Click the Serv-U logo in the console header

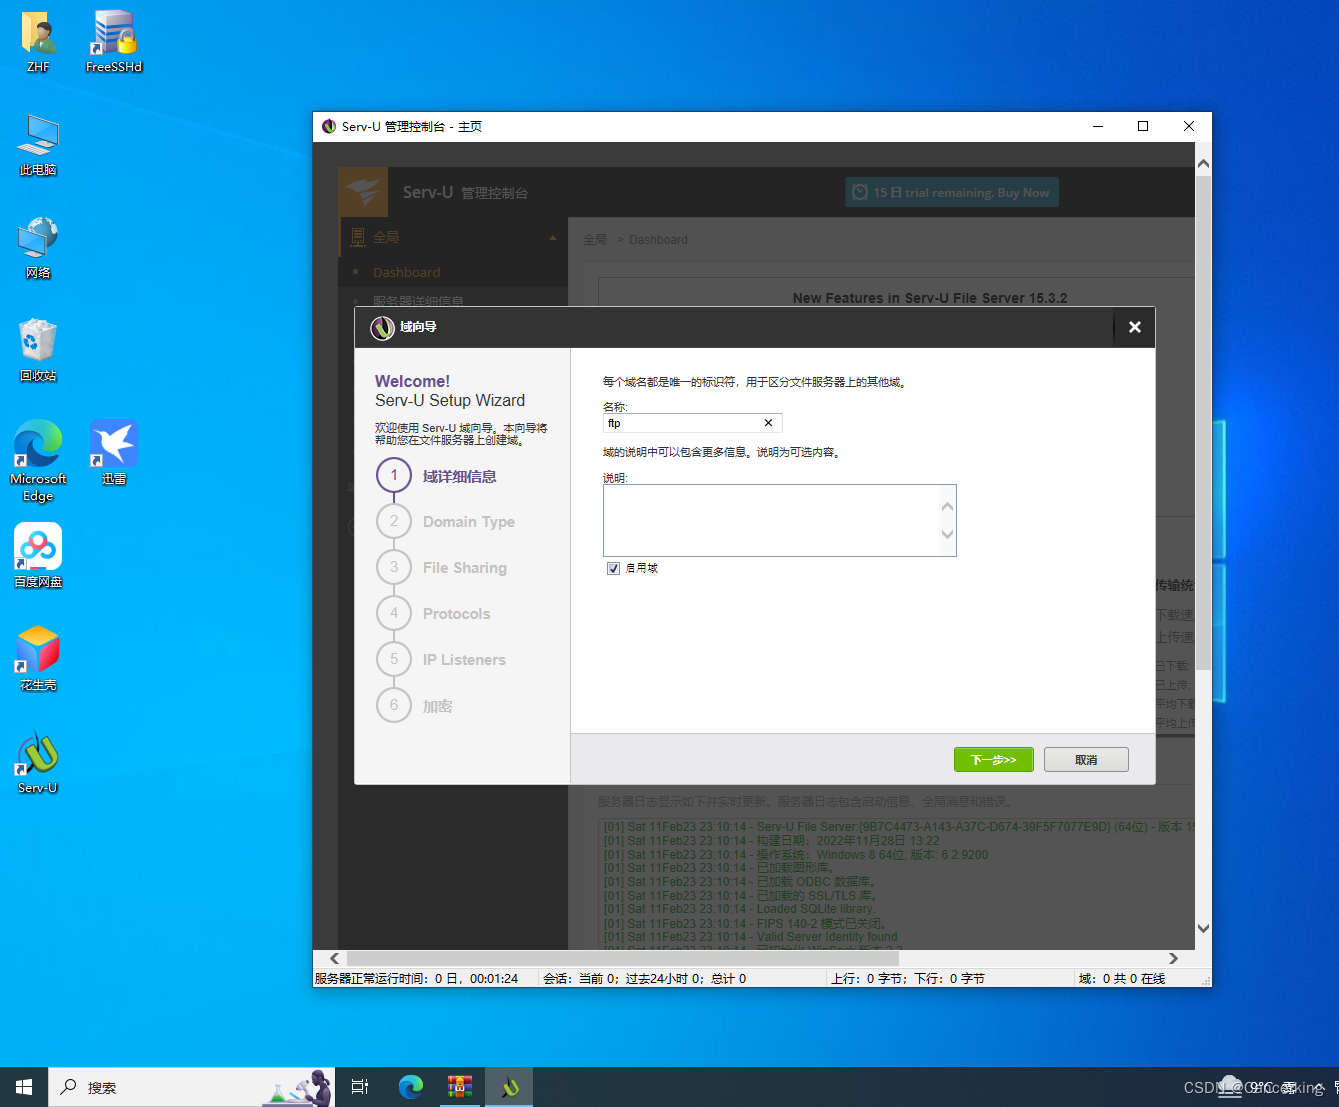tap(363, 192)
